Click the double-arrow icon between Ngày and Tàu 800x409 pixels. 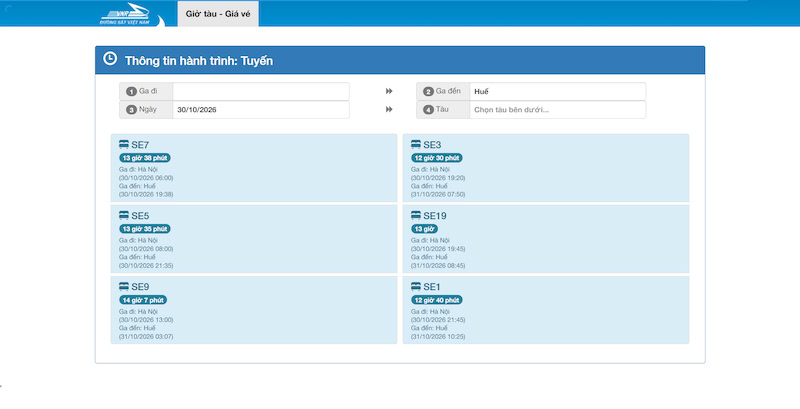click(x=389, y=110)
